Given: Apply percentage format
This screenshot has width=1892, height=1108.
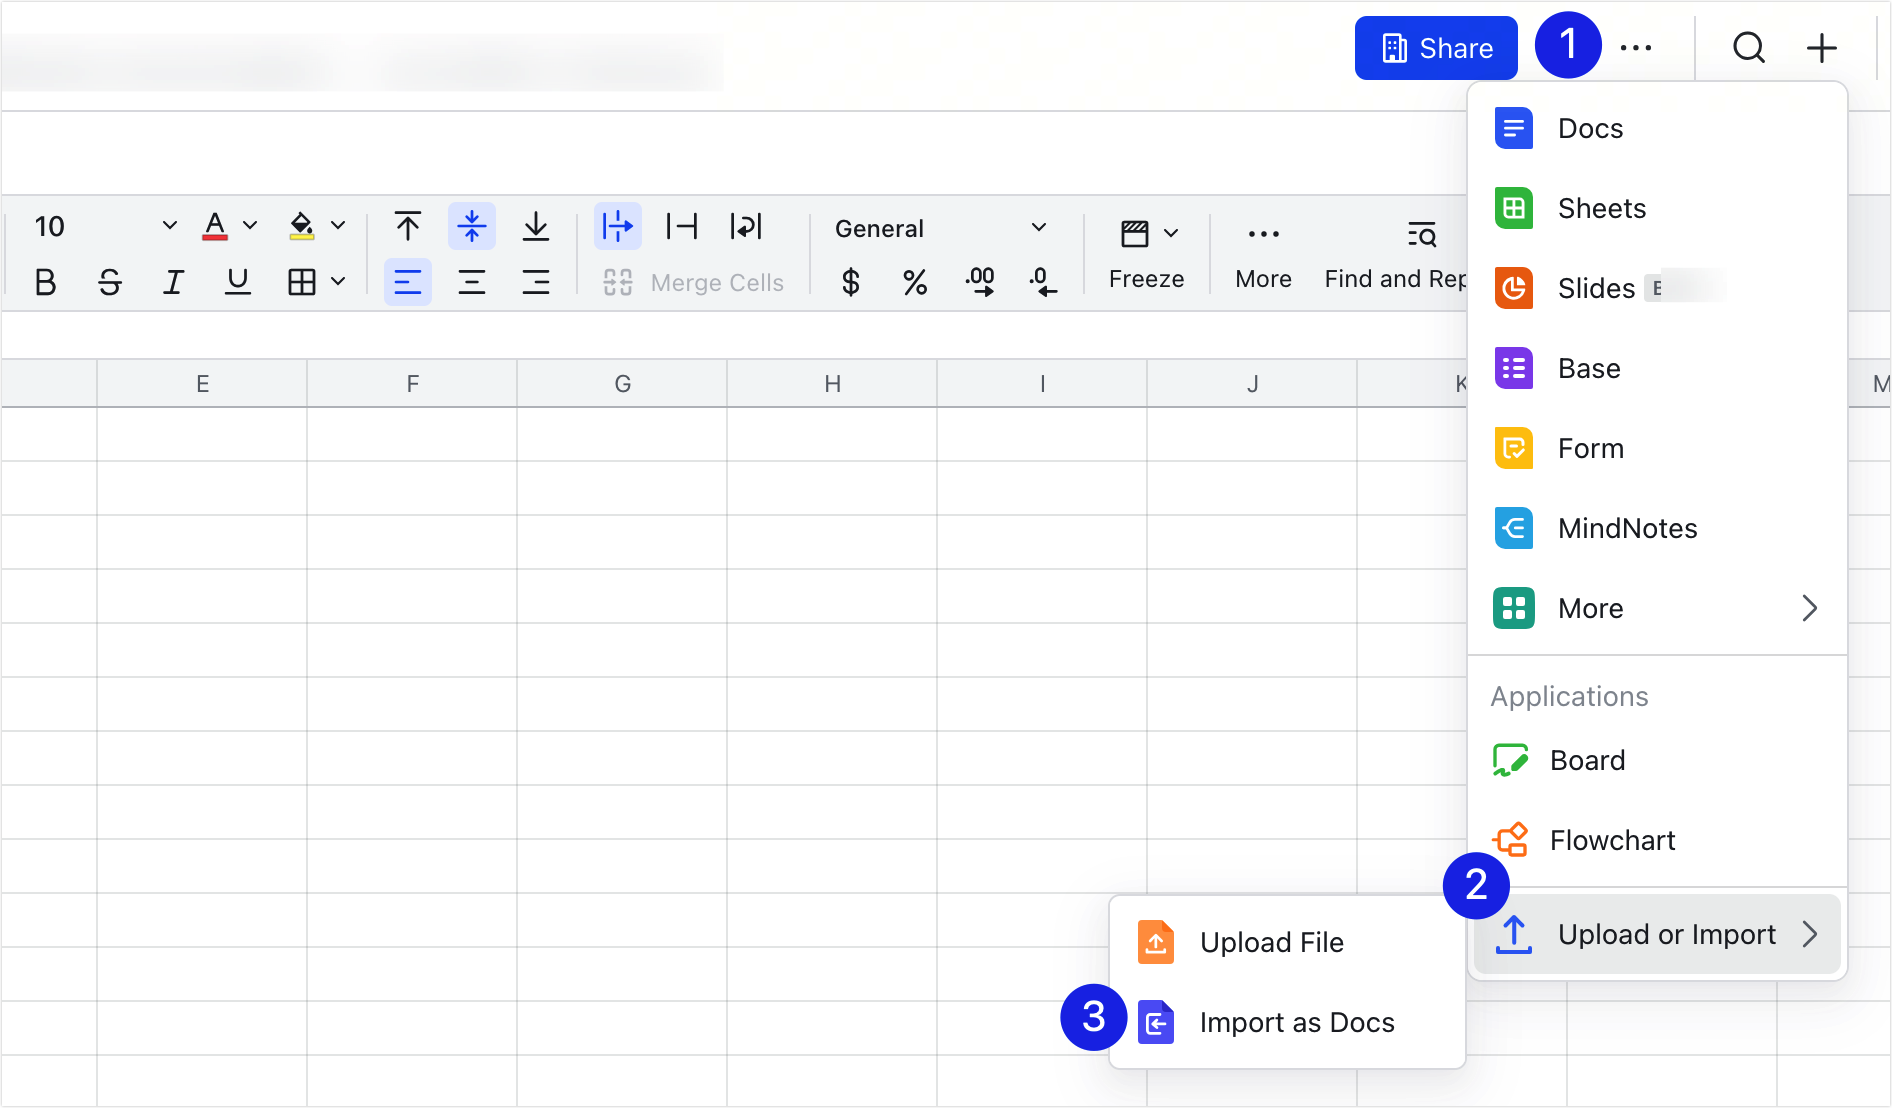Looking at the screenshot, I should pos(915,282).
